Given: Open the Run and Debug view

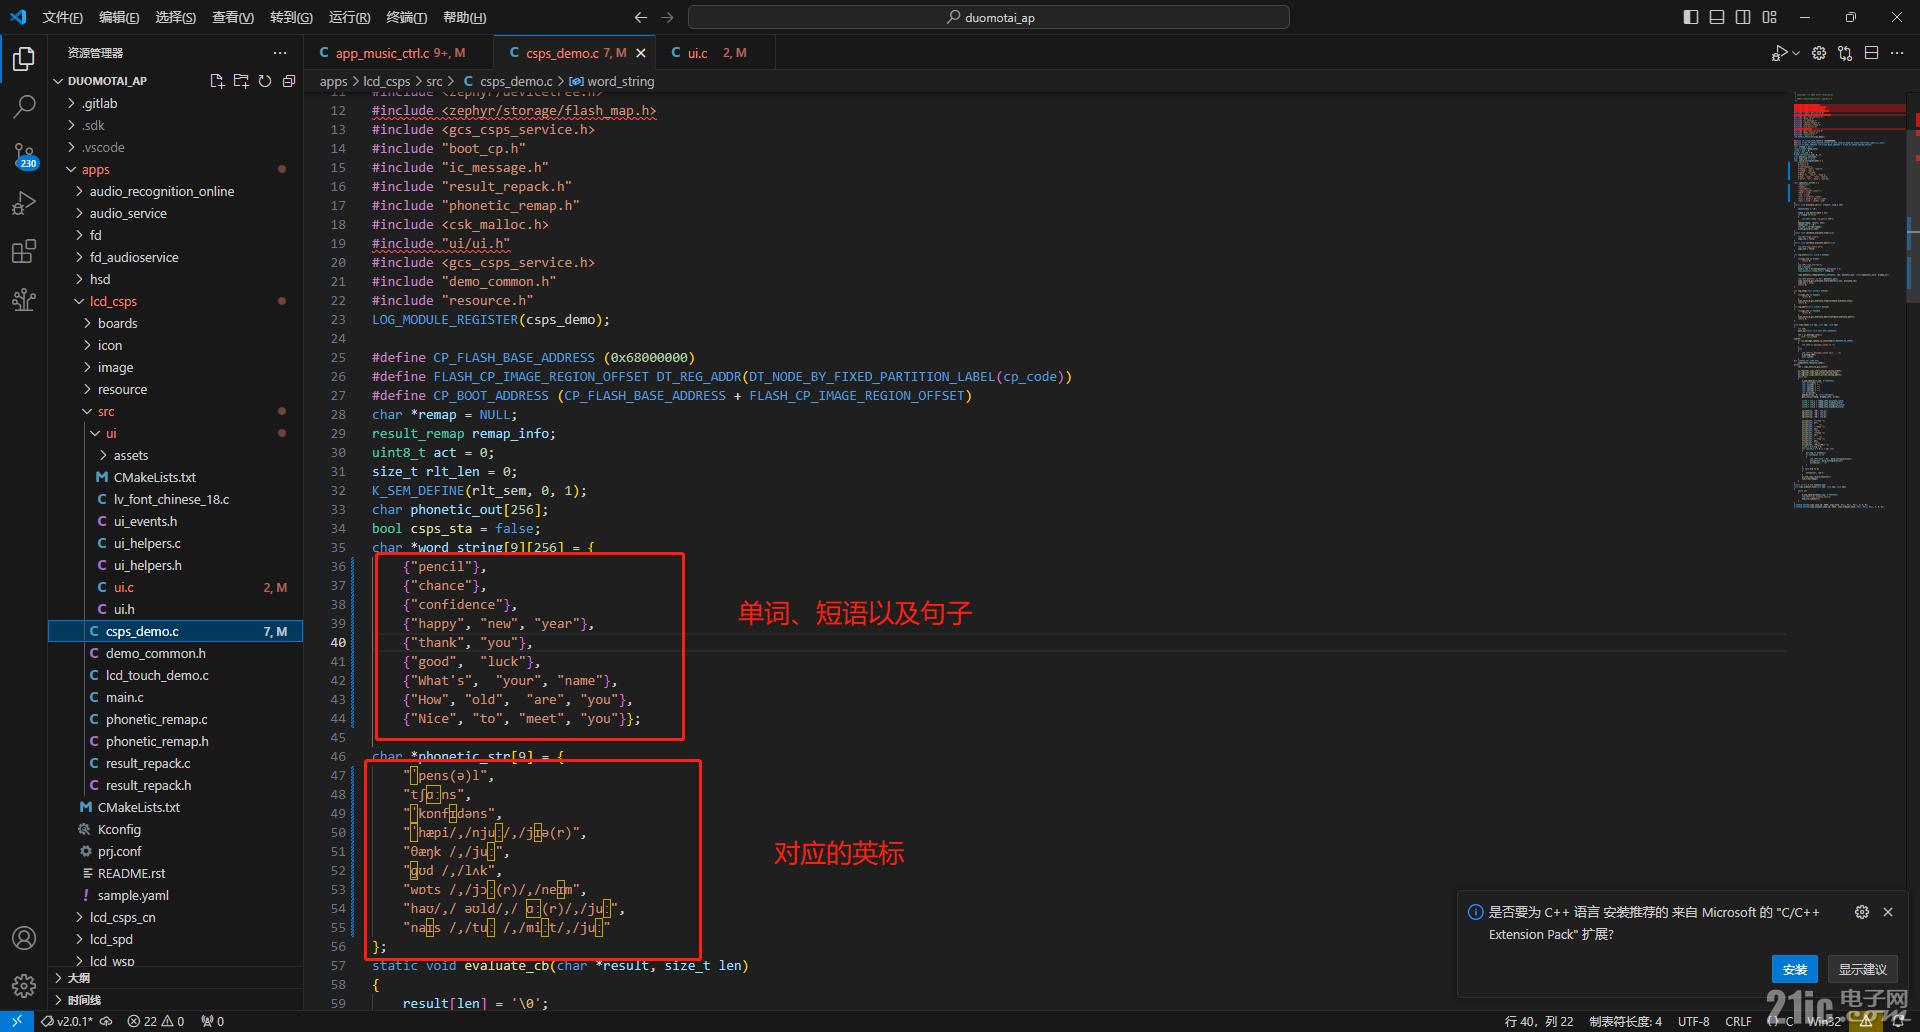Looking at the screenshot, I should point(24,203).
